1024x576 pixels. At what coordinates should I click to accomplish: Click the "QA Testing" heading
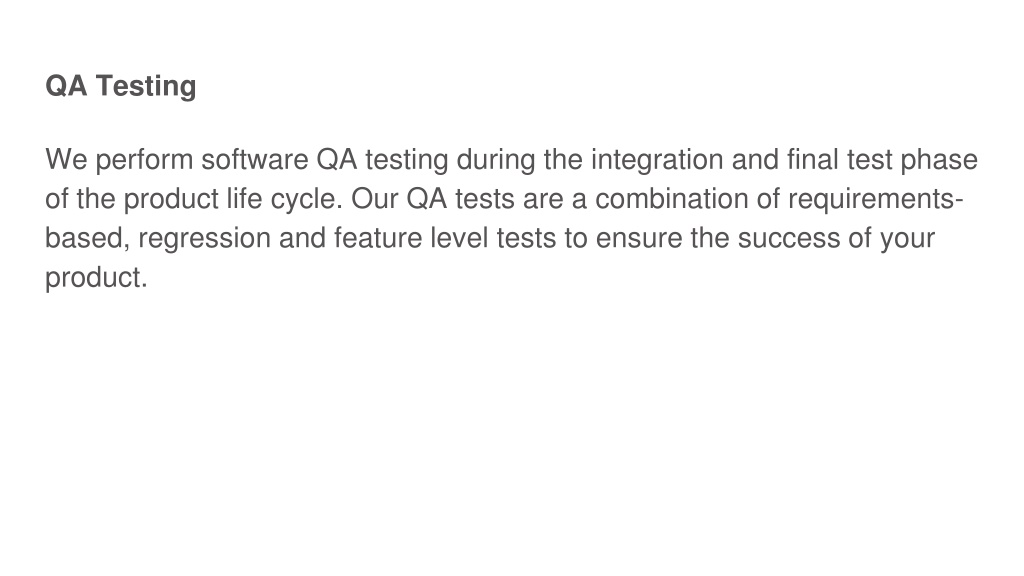(121, 86)
